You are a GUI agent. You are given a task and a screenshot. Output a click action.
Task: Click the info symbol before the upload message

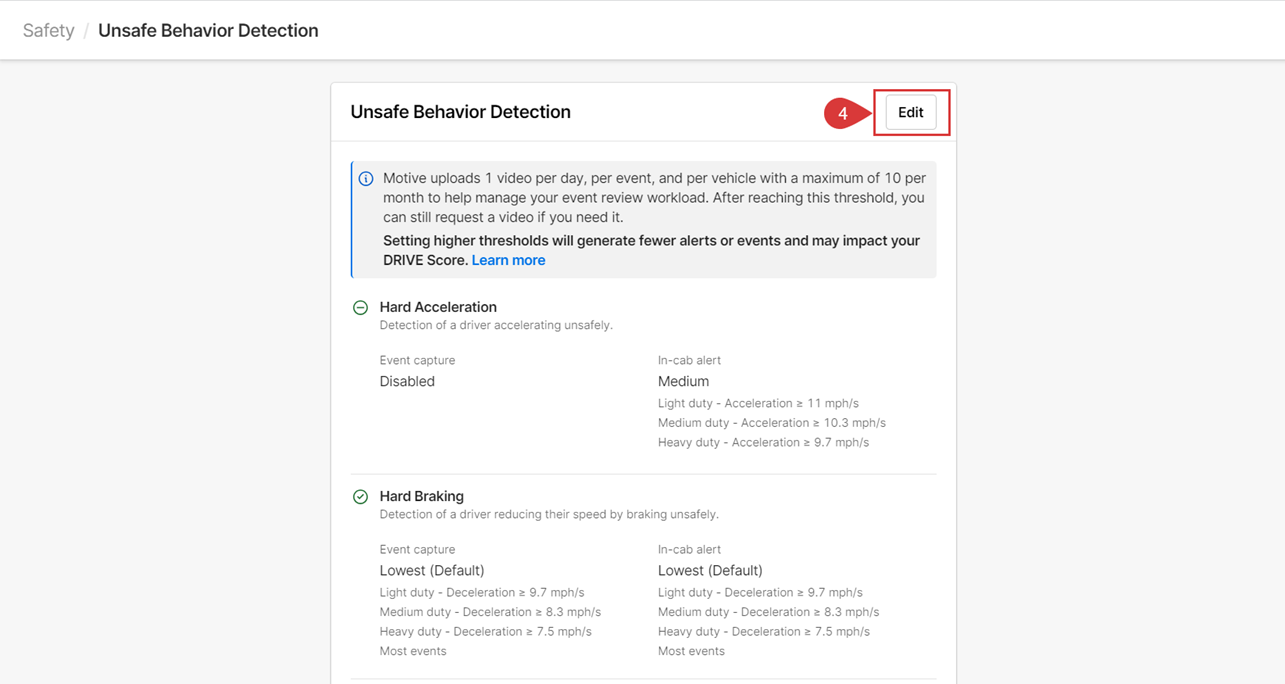point(366,178)
